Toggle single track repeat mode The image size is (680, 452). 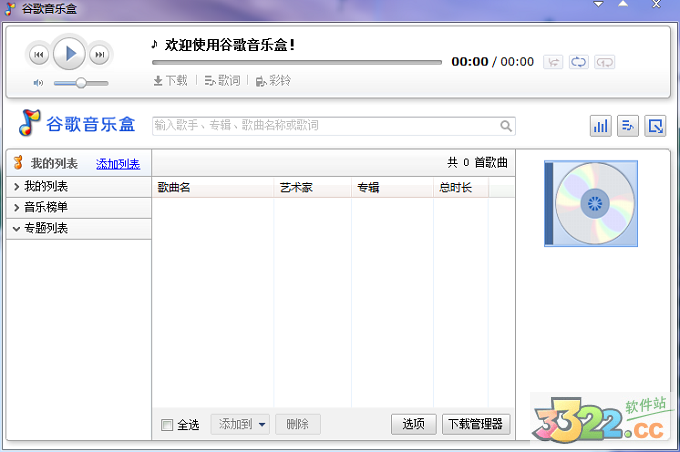(605, 62)
